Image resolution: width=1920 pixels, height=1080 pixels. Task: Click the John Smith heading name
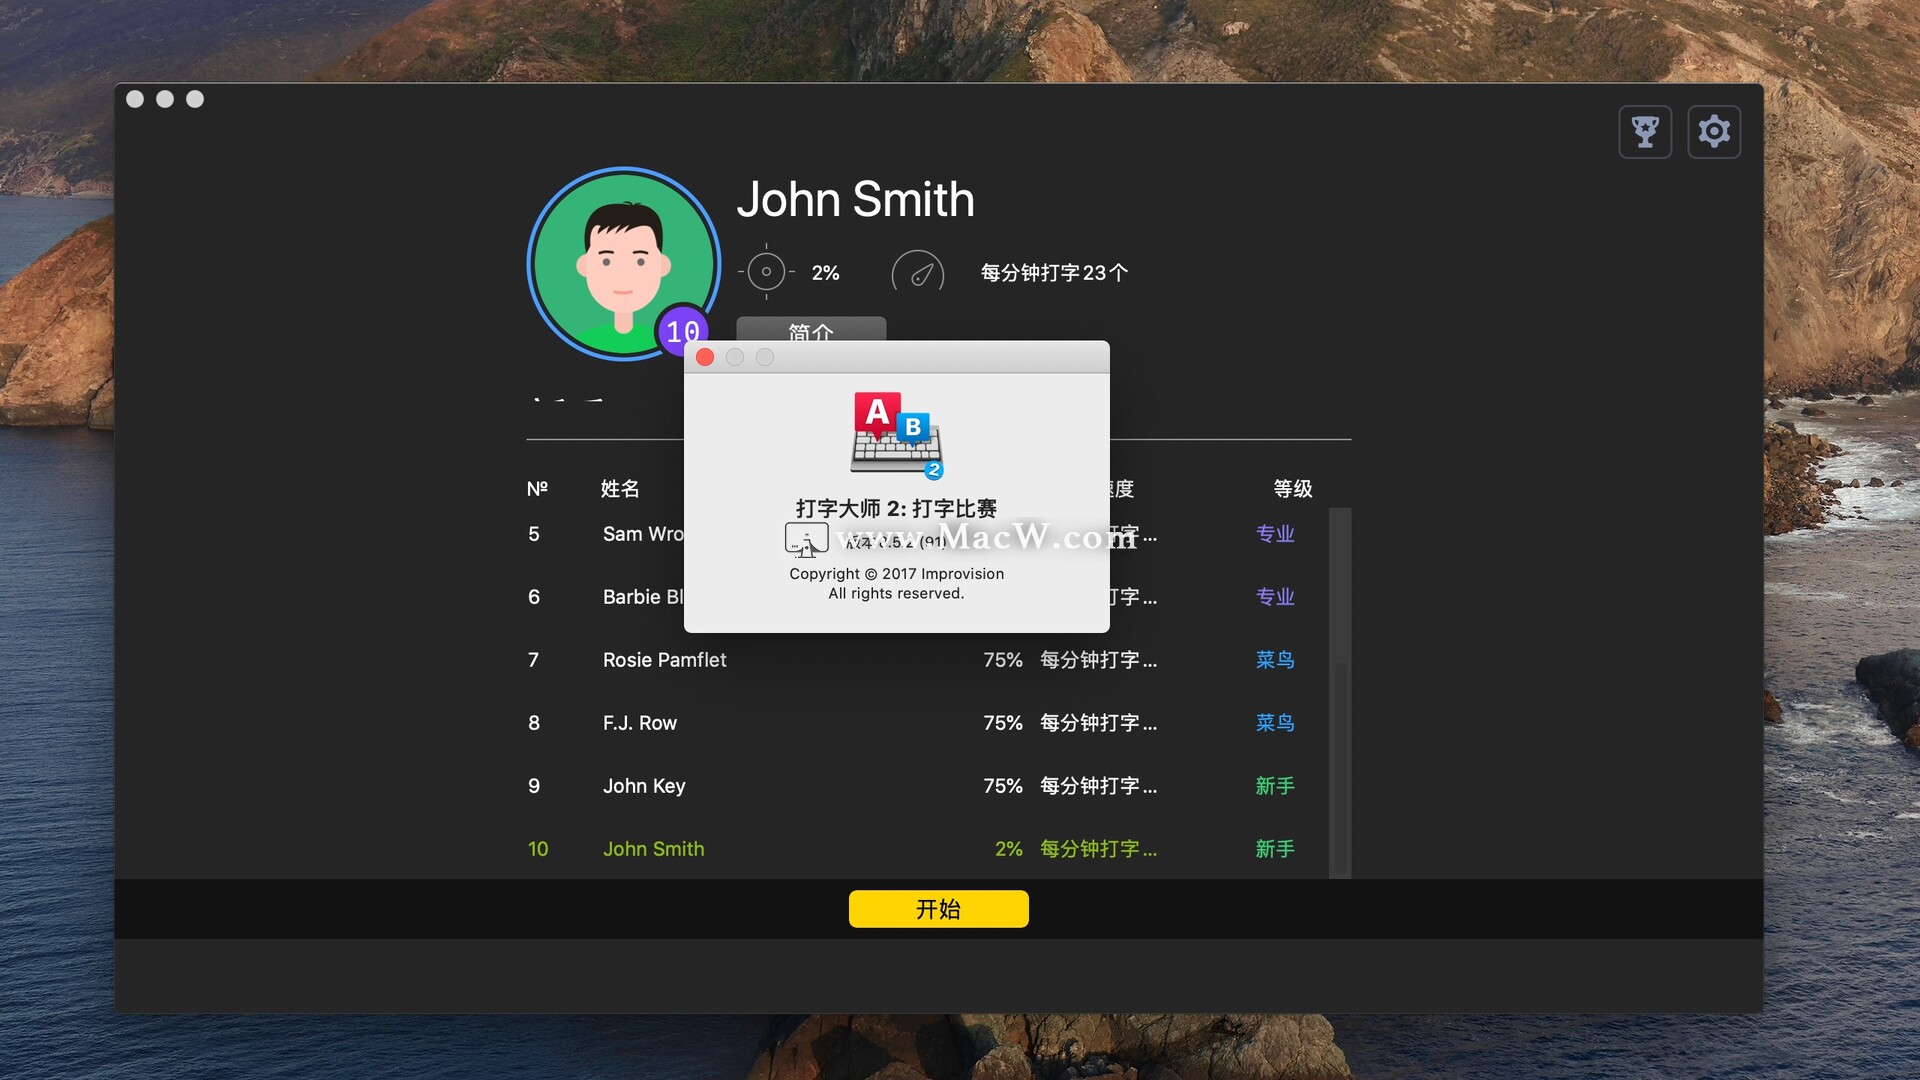855,199
